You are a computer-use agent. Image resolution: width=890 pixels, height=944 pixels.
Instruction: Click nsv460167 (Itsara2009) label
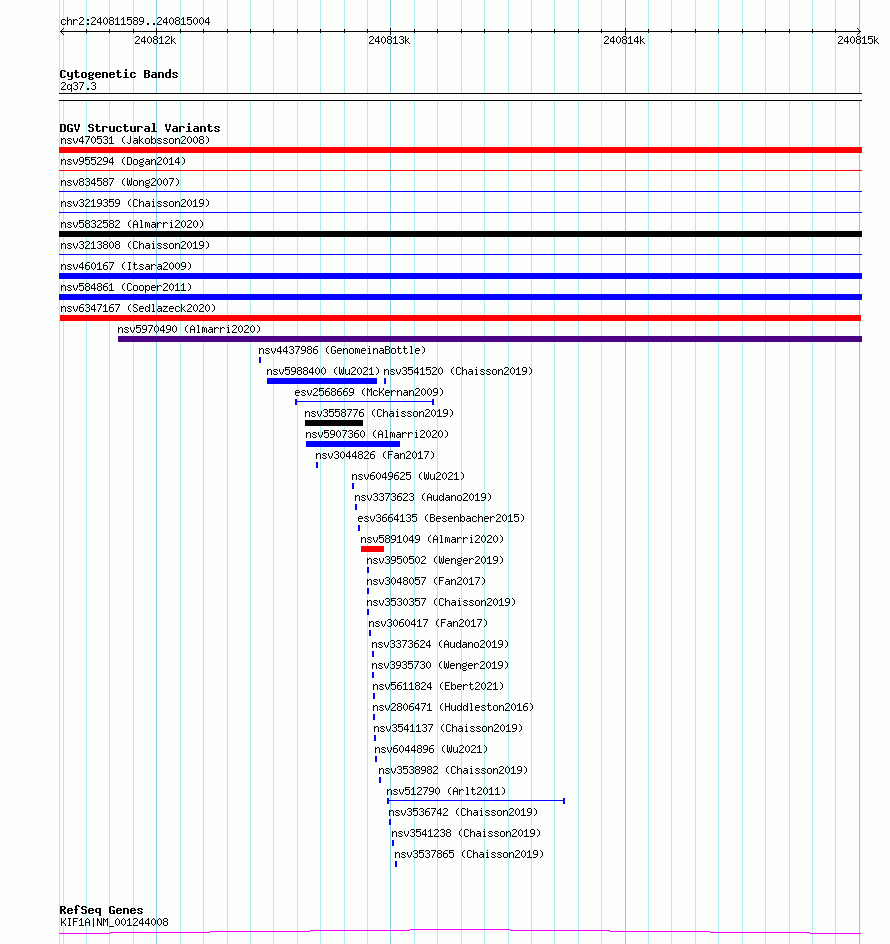pyautogui.click(x=126, y=266)
